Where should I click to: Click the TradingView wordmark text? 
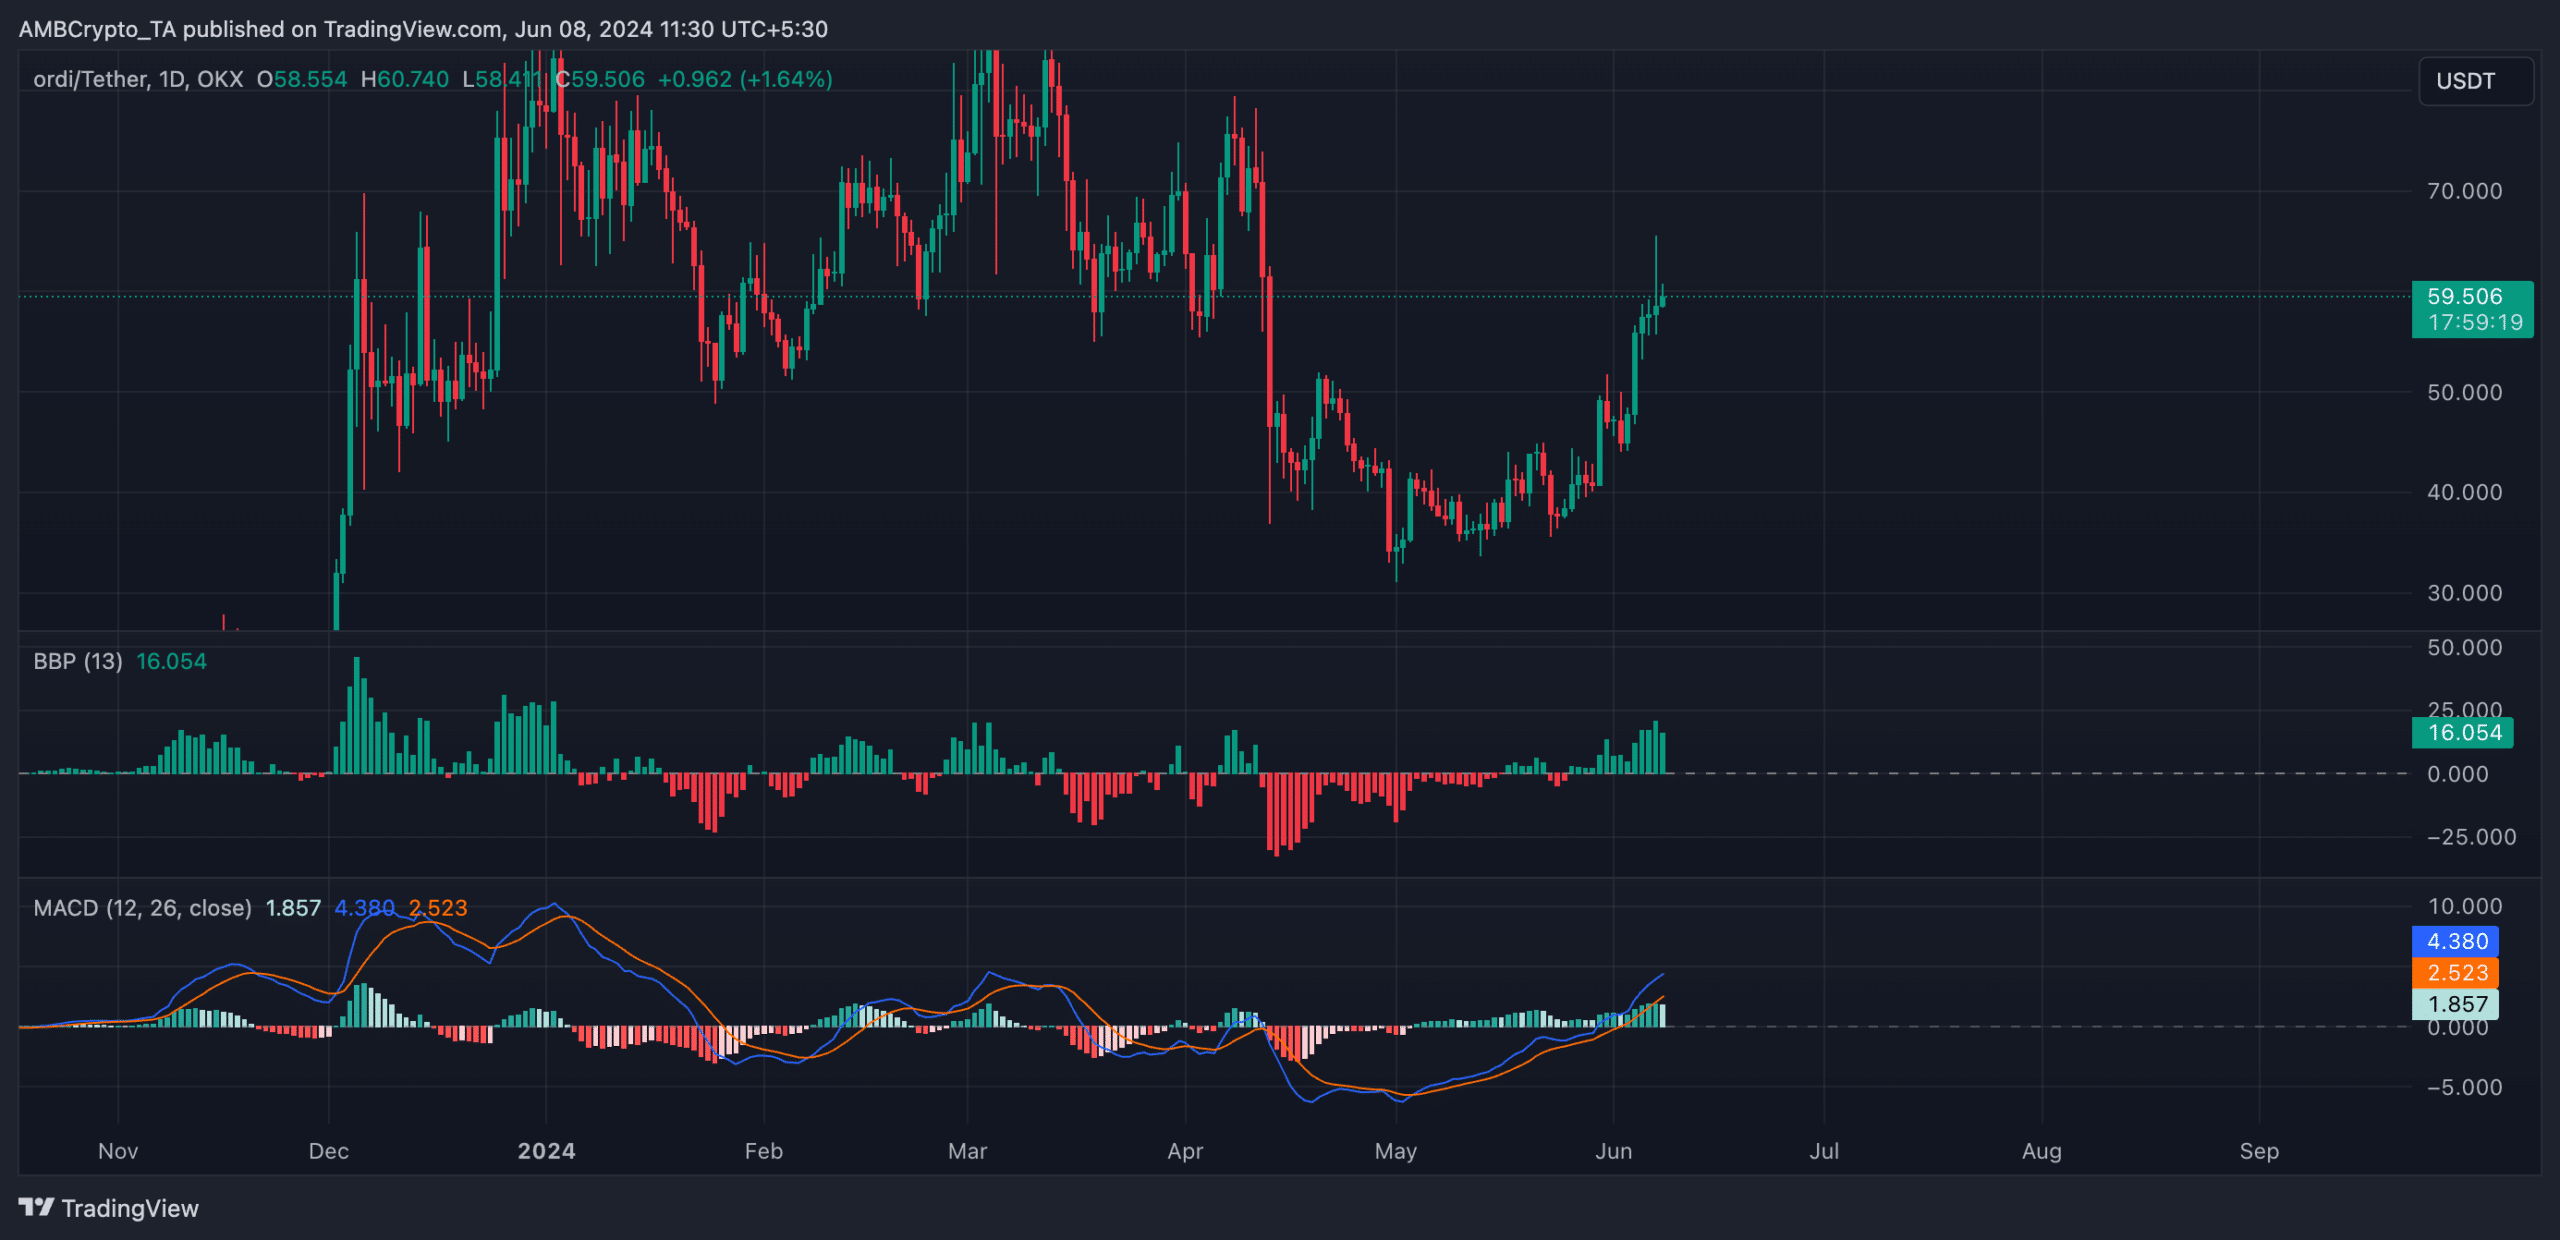[130, 1208]
